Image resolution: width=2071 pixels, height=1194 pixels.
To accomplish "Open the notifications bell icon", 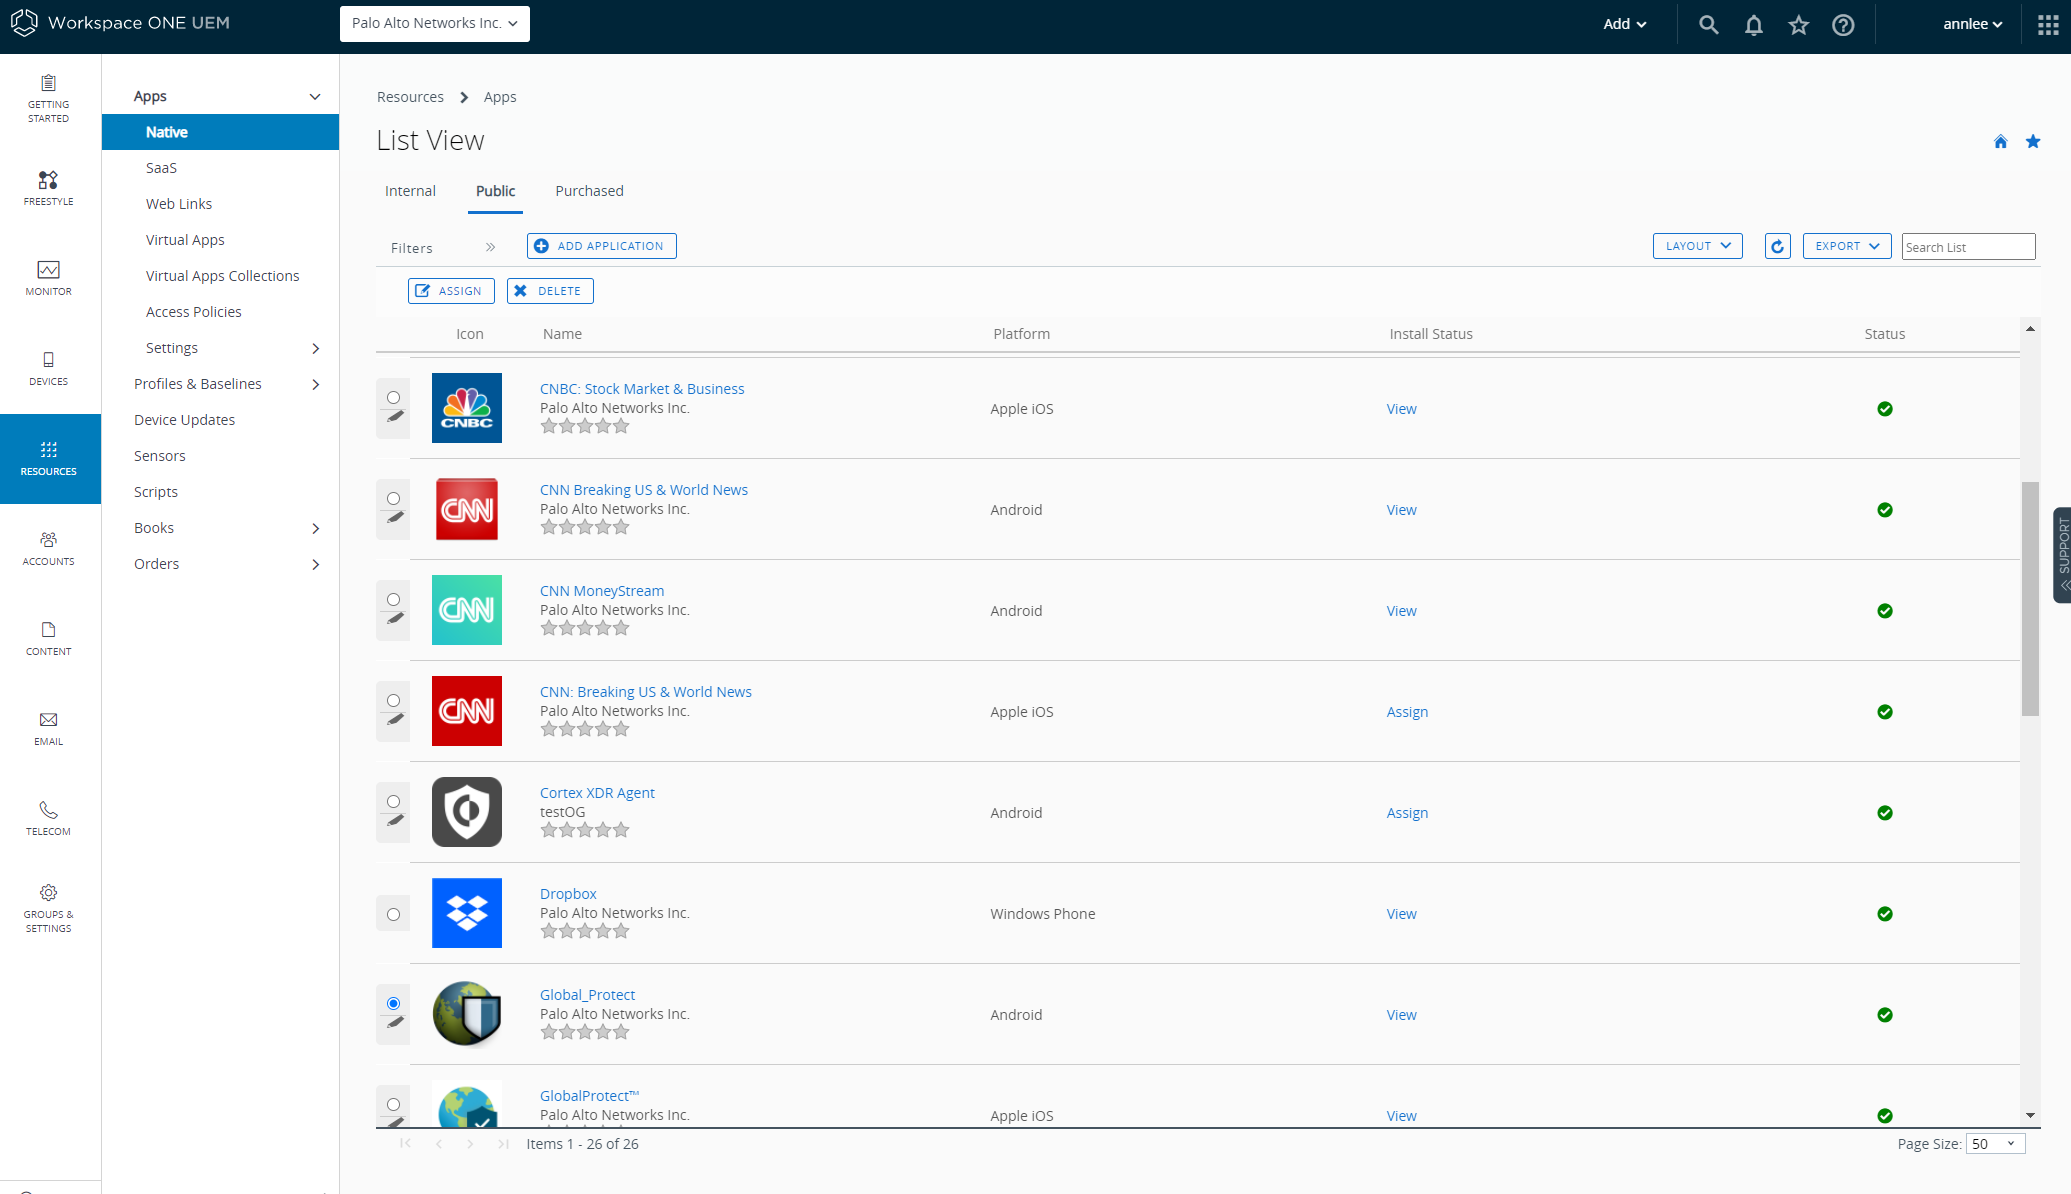I will coord(1753,25).
